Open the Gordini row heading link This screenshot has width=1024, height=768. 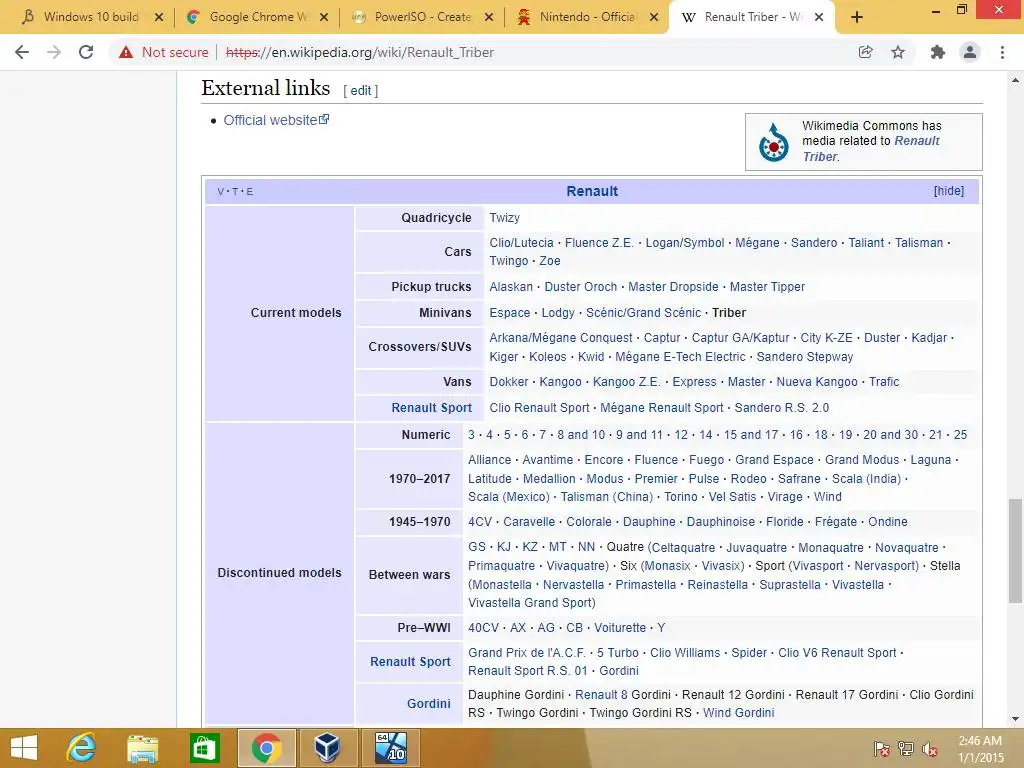(428, 703)
